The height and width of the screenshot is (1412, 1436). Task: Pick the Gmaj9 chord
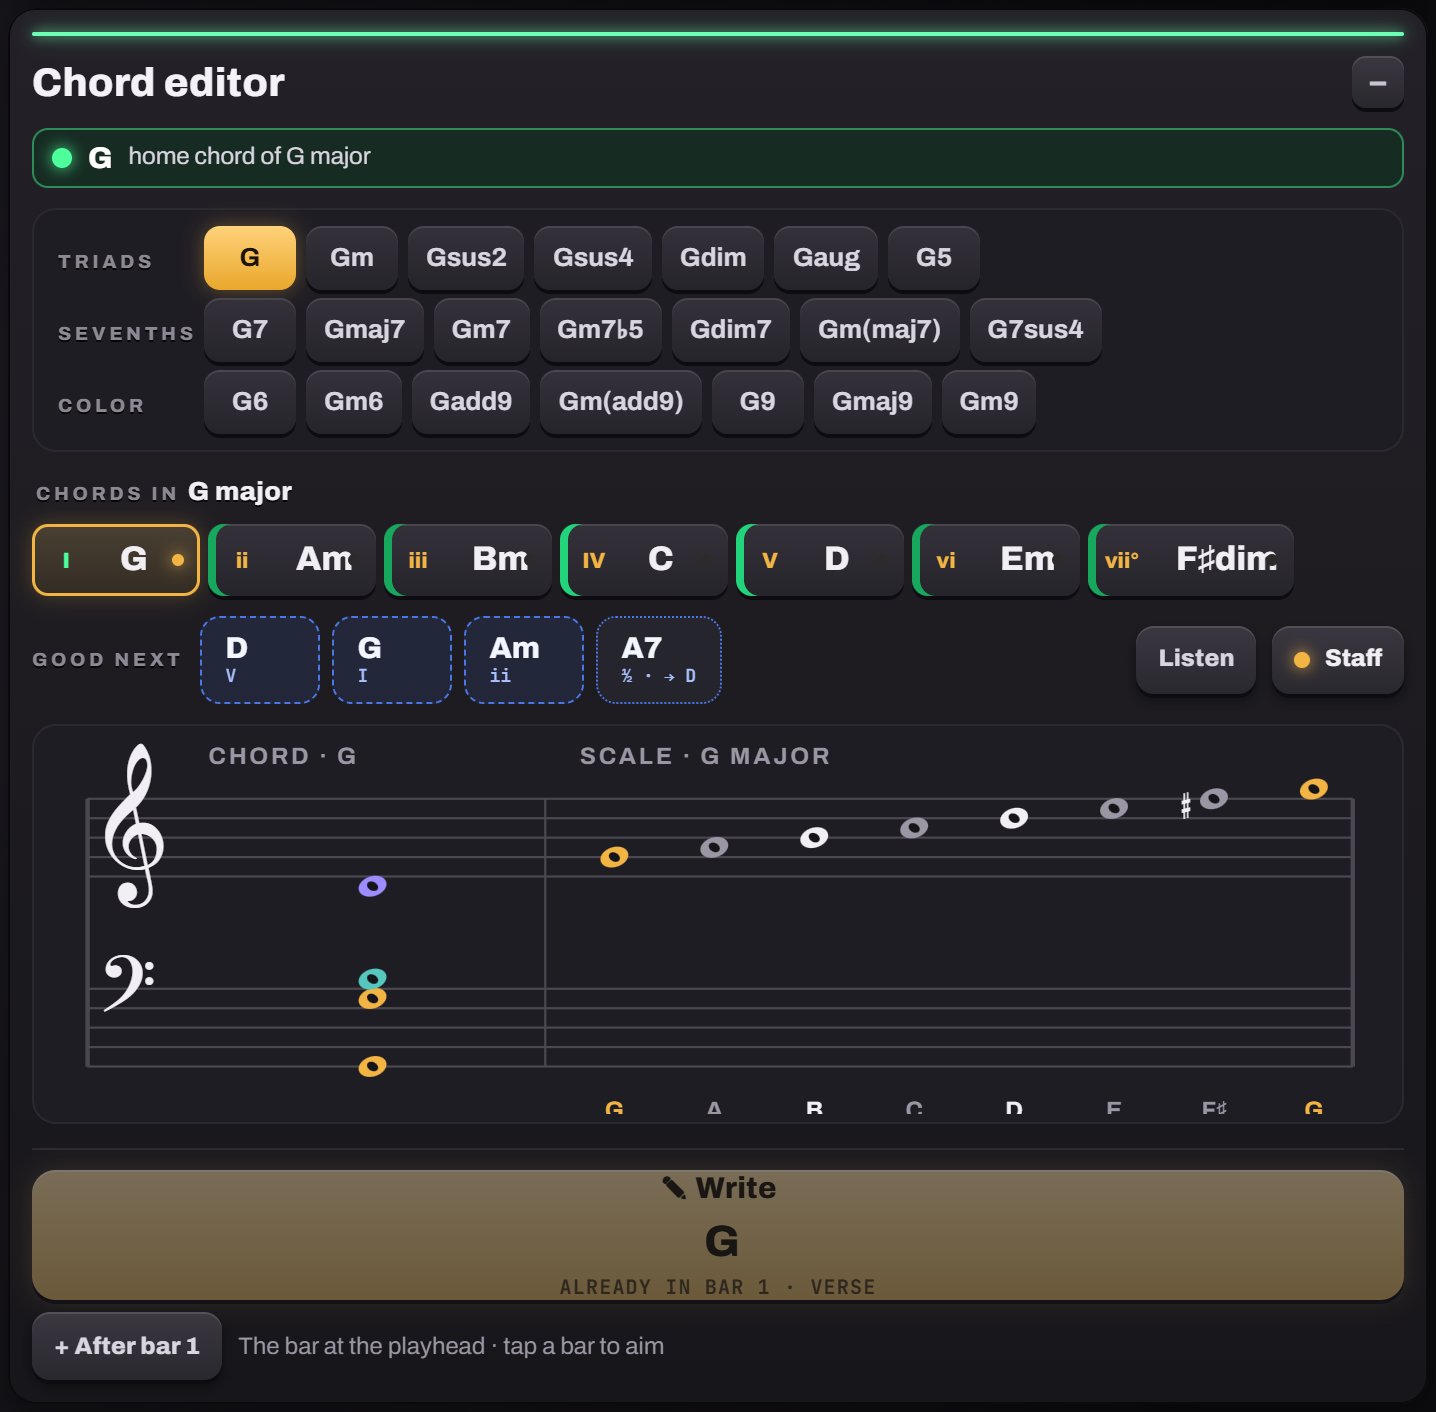click(x=872, y=402)
